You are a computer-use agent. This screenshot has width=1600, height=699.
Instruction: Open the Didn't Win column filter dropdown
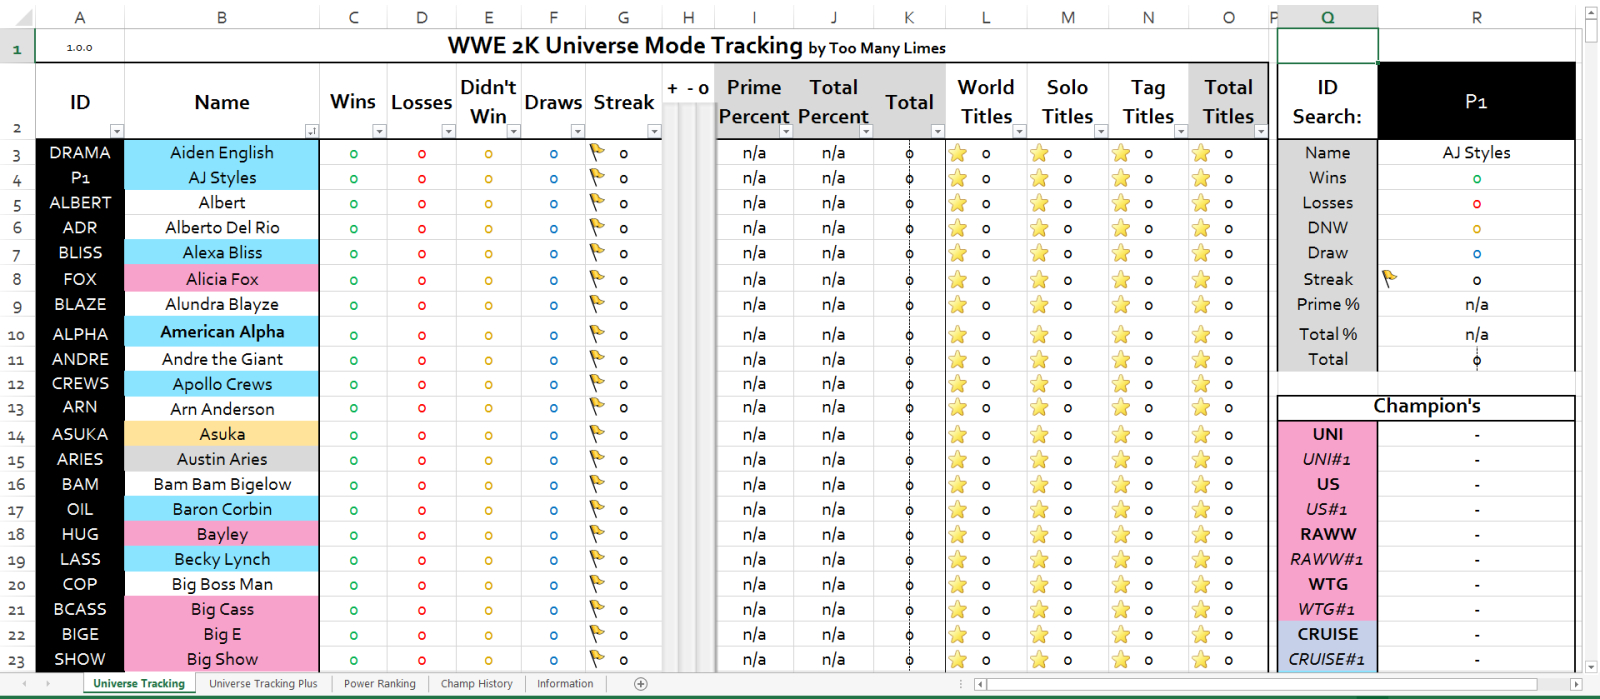coord(513,131)
